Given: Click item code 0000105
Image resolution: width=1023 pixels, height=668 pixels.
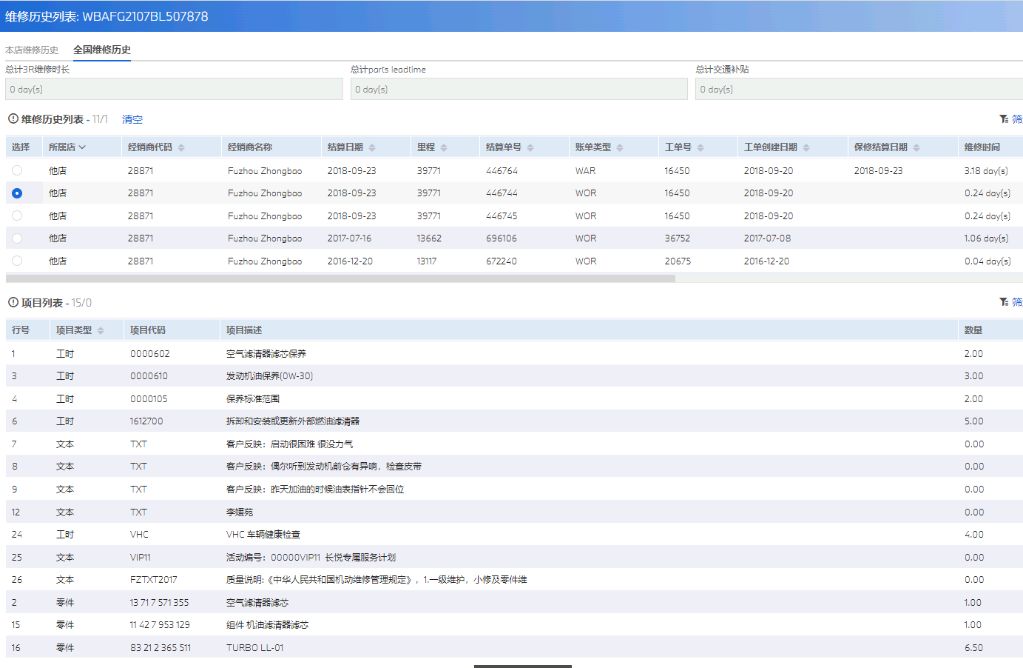Looking at the screenshot, I should click(149, 399).
